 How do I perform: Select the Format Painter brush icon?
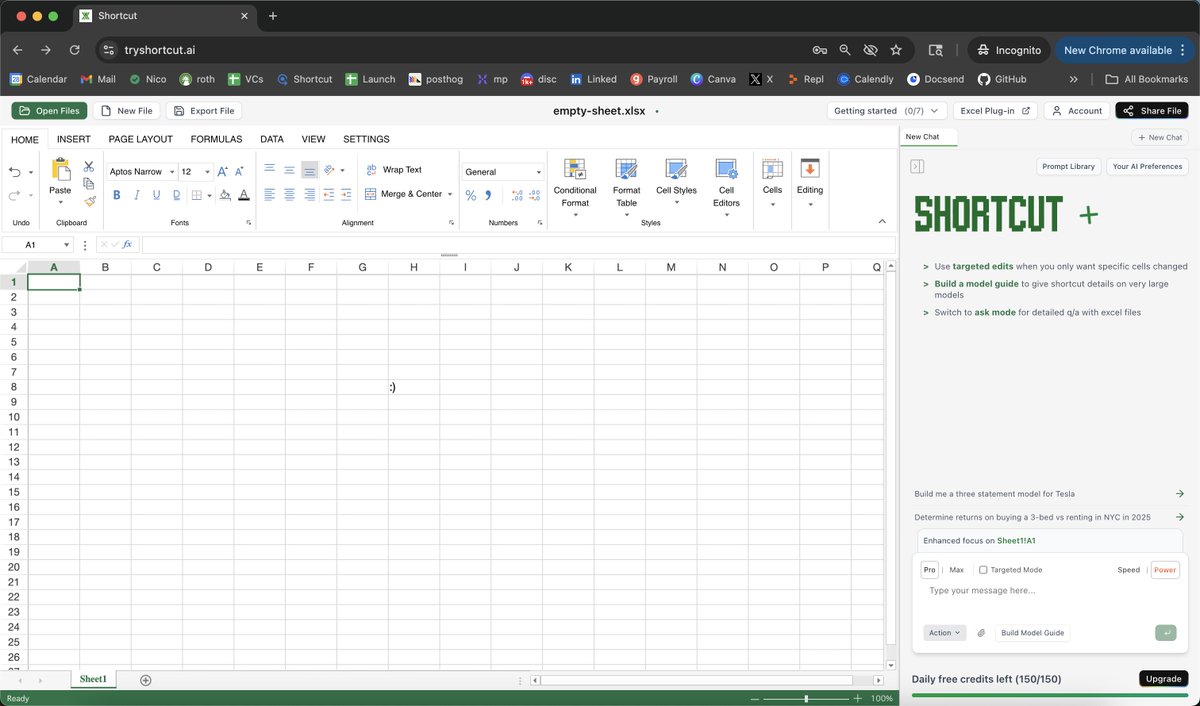point(89,201)
